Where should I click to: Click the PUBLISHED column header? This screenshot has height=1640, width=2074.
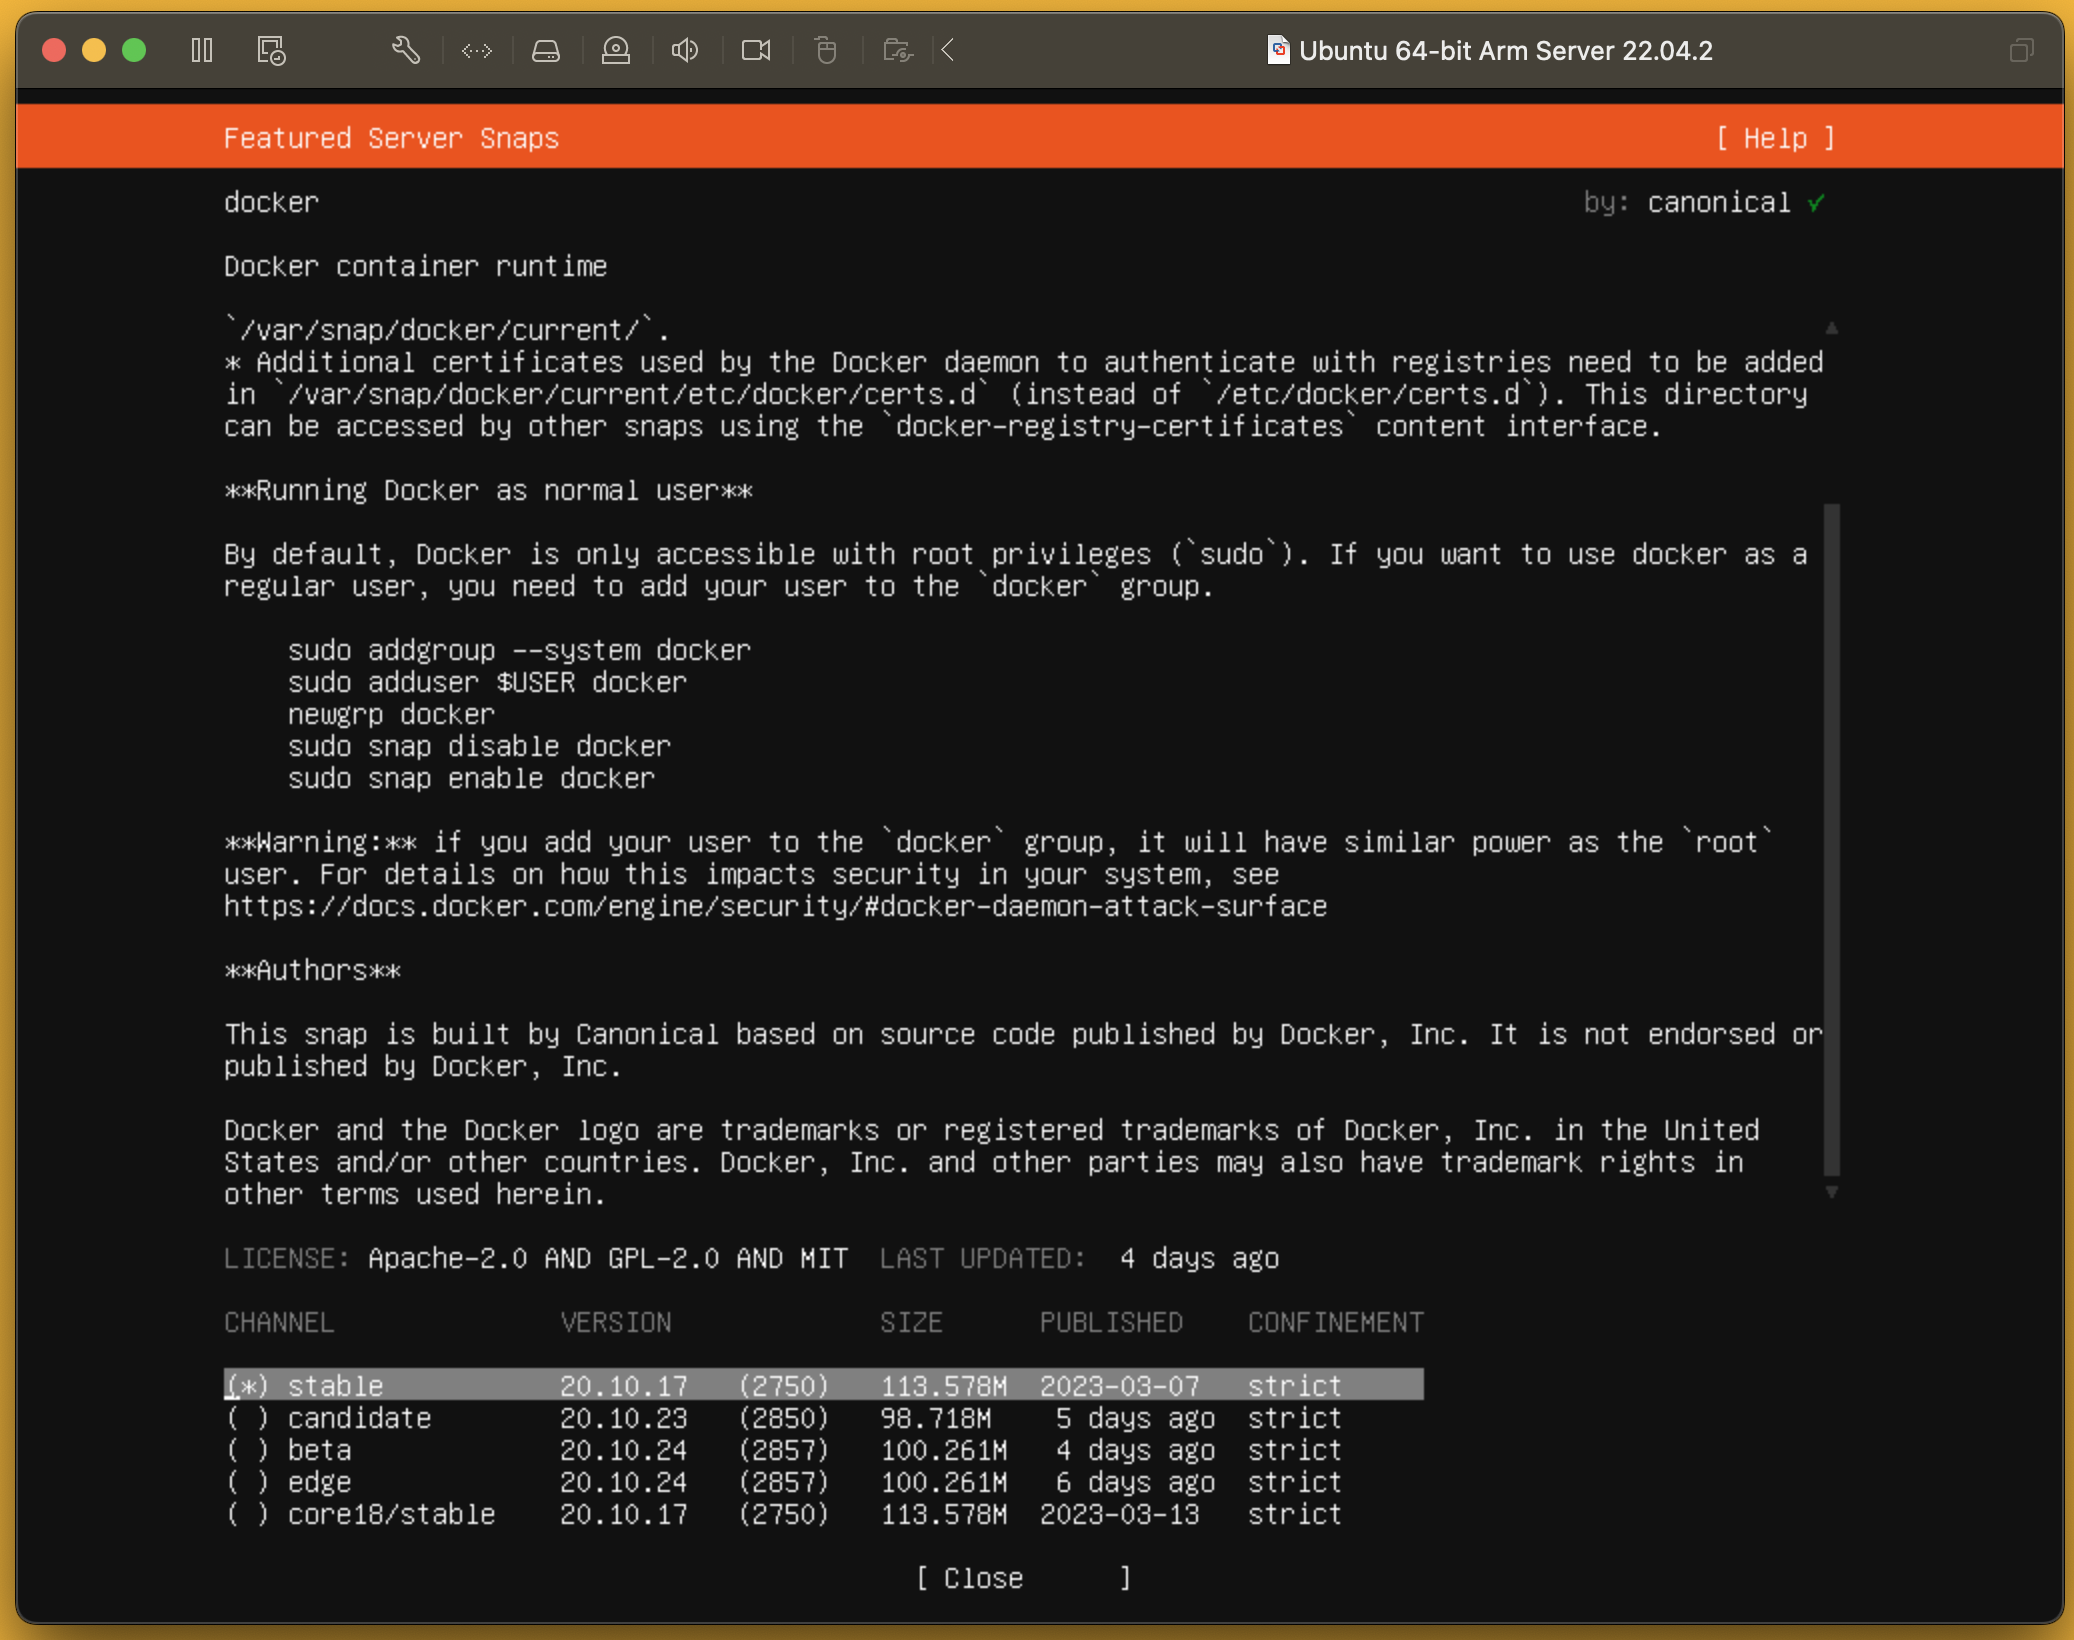click(x=1111, y=1322)
